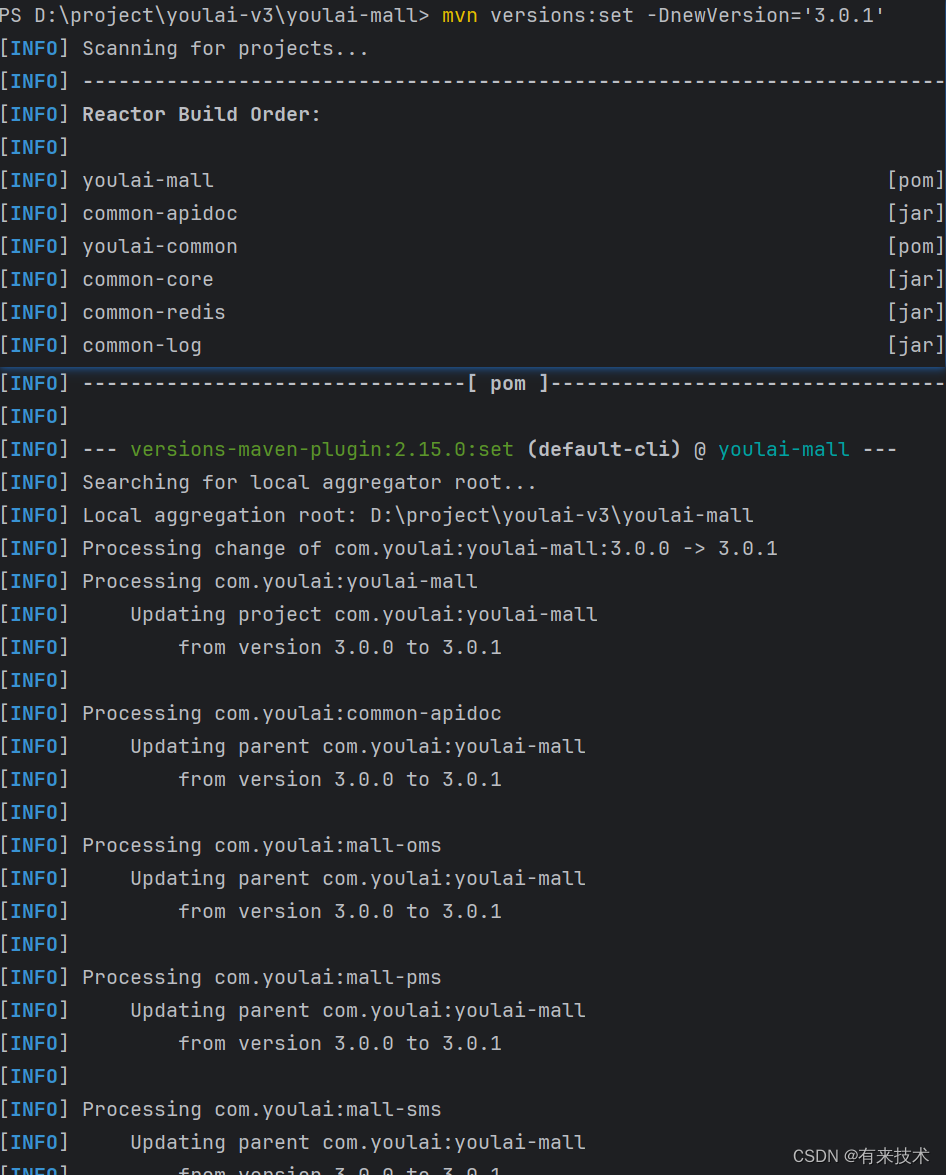Click the "Processing com.youlai:mall-pms" line
Viewport: 946px width, 1175px height.
[x=262, y=977]
